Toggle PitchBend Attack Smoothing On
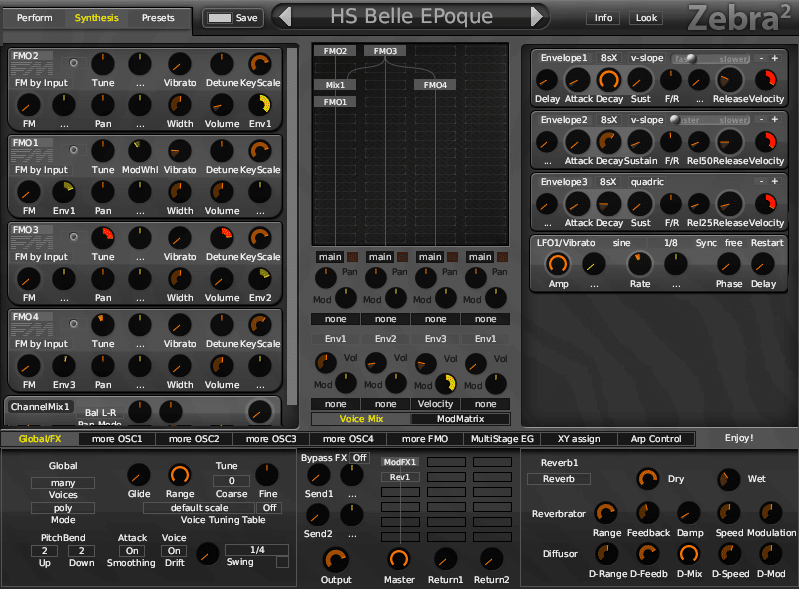 point(132,551)
